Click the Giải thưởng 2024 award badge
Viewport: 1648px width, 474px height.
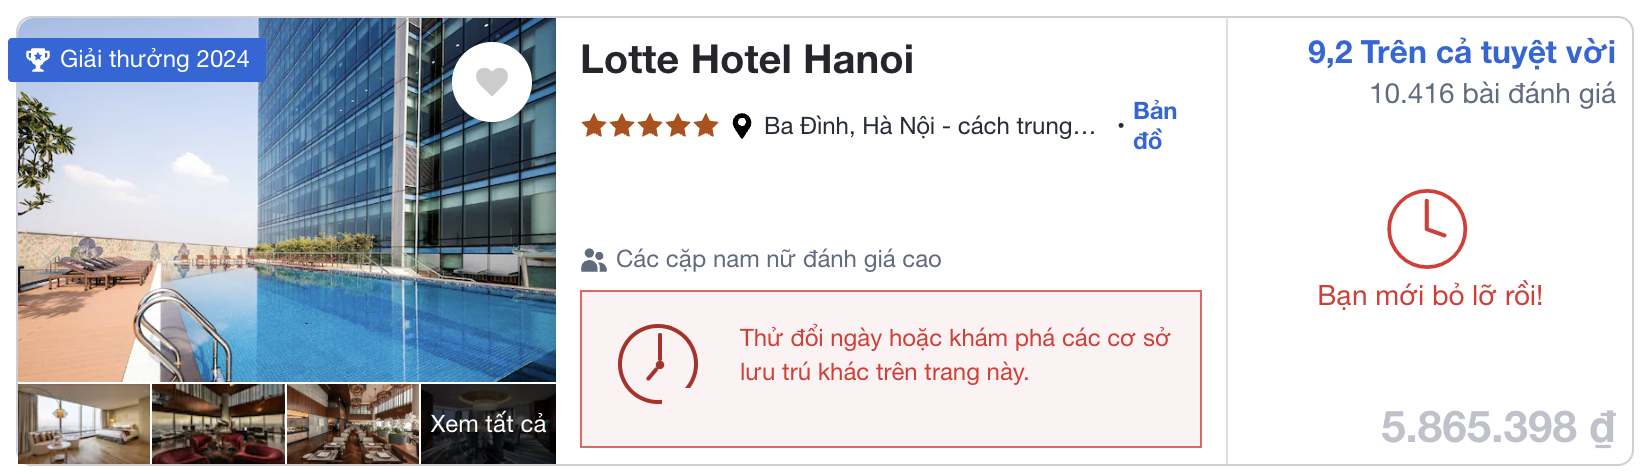(x=138, y=60)
